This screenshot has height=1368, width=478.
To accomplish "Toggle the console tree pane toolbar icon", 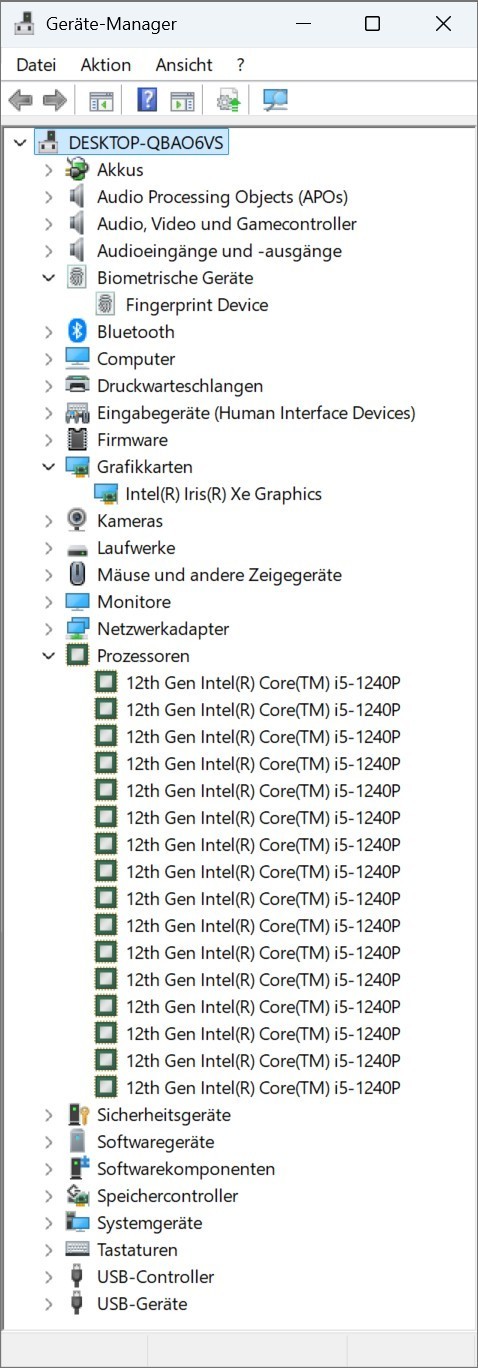I will point(101,100).
